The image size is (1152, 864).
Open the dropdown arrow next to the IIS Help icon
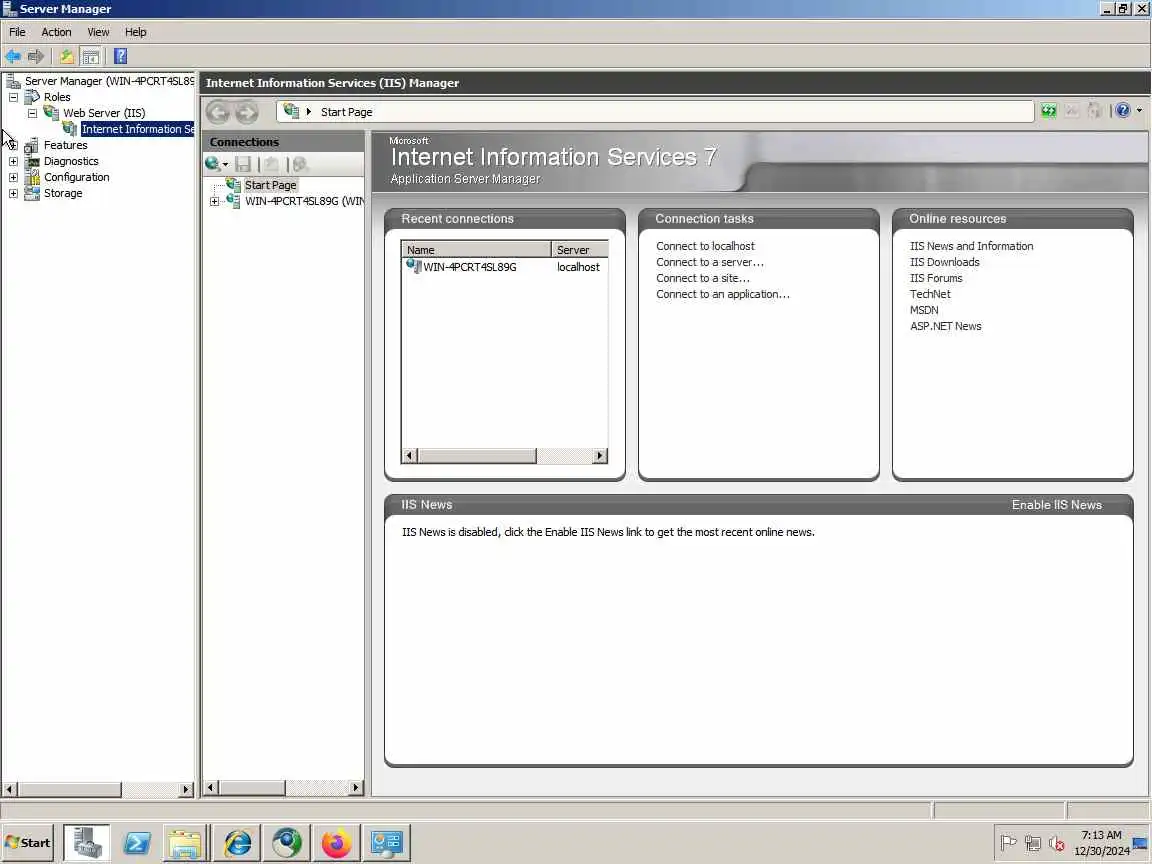click(x=1139, y=111)
